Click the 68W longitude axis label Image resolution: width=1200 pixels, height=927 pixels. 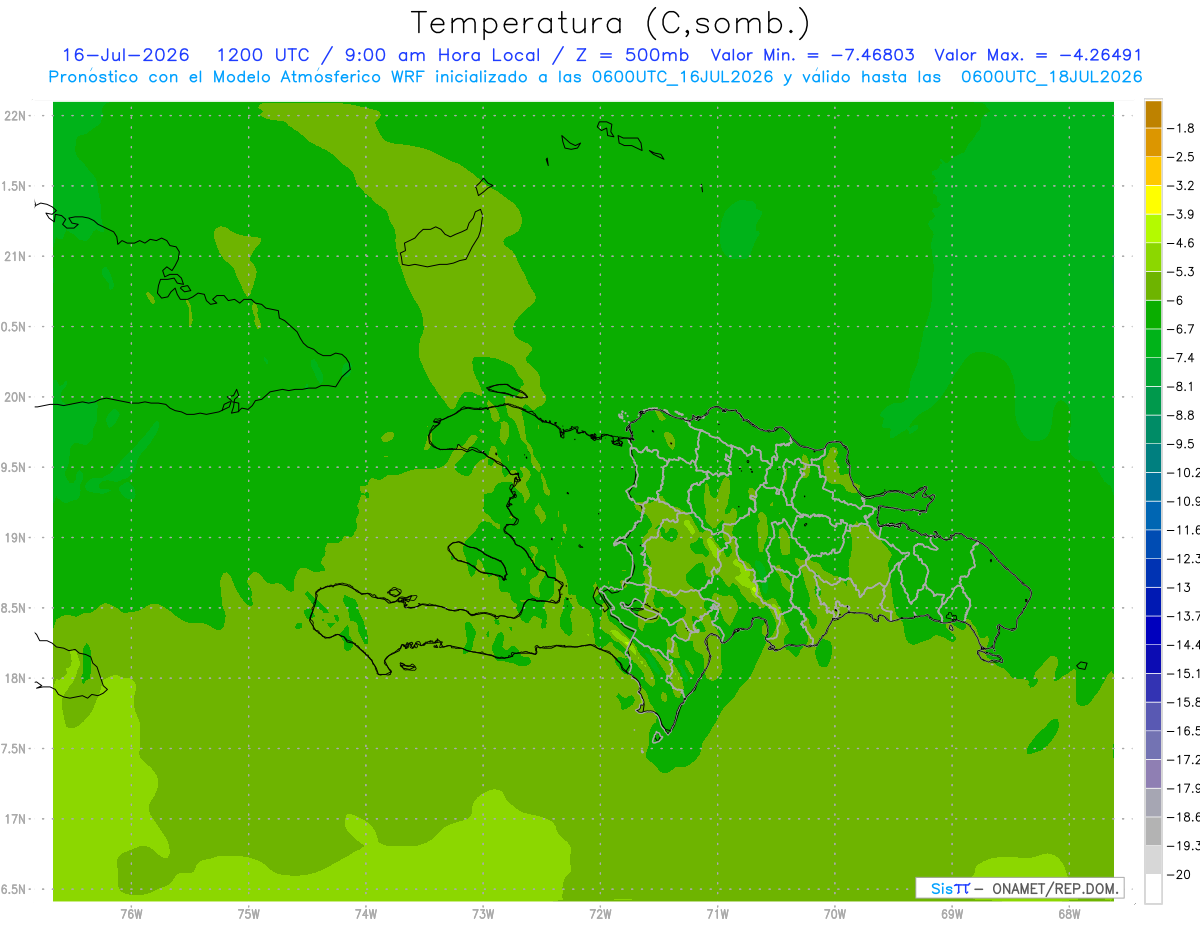(1069, 913)
